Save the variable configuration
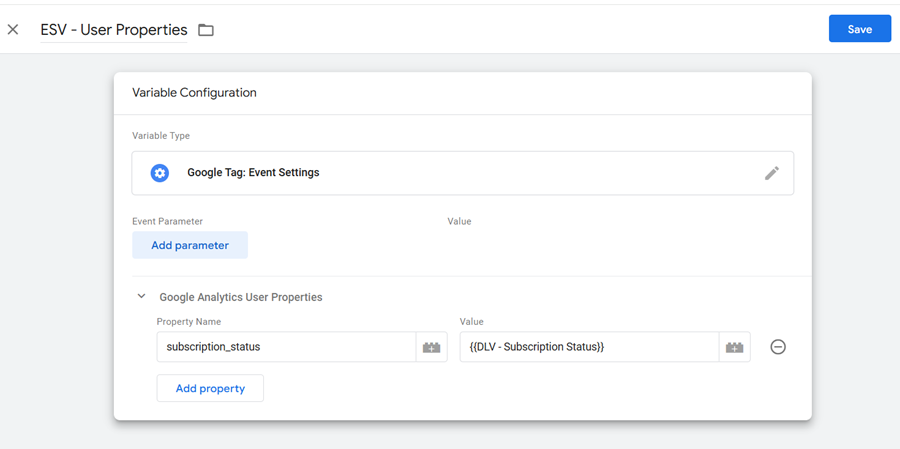Viewport: 900px width, 449px height. [859, 29]
